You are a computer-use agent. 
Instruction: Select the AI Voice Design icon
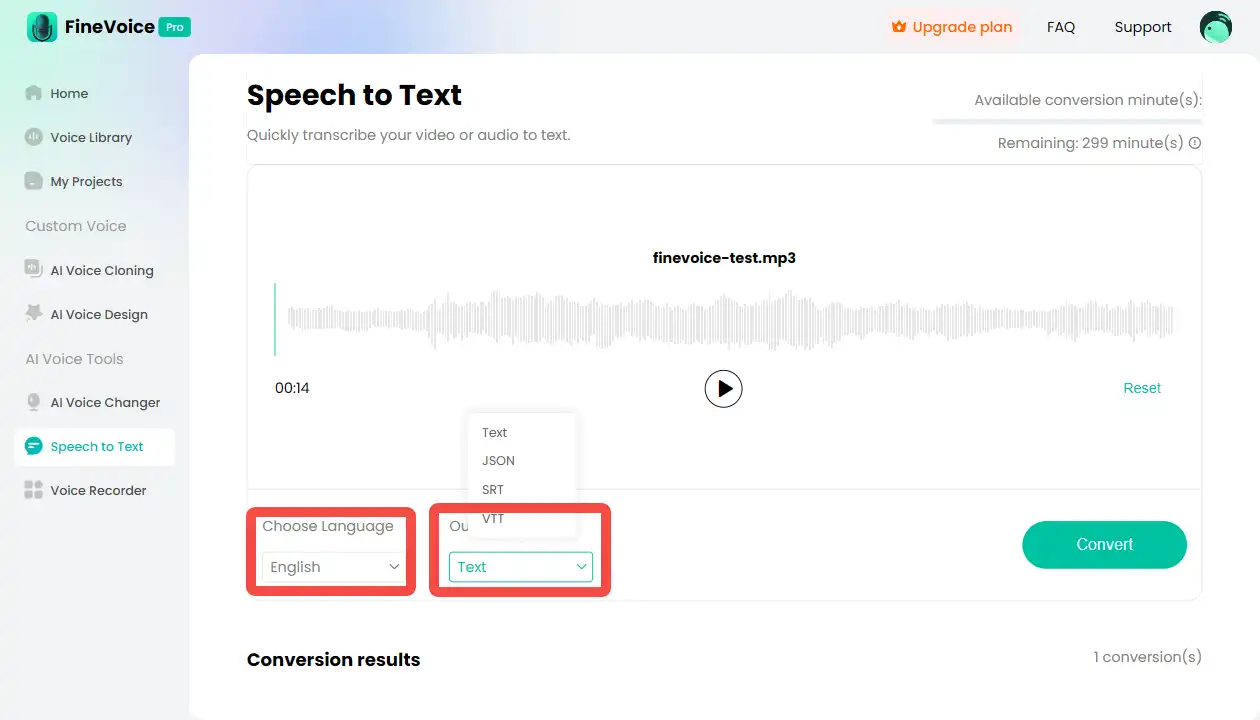(34, 314)
